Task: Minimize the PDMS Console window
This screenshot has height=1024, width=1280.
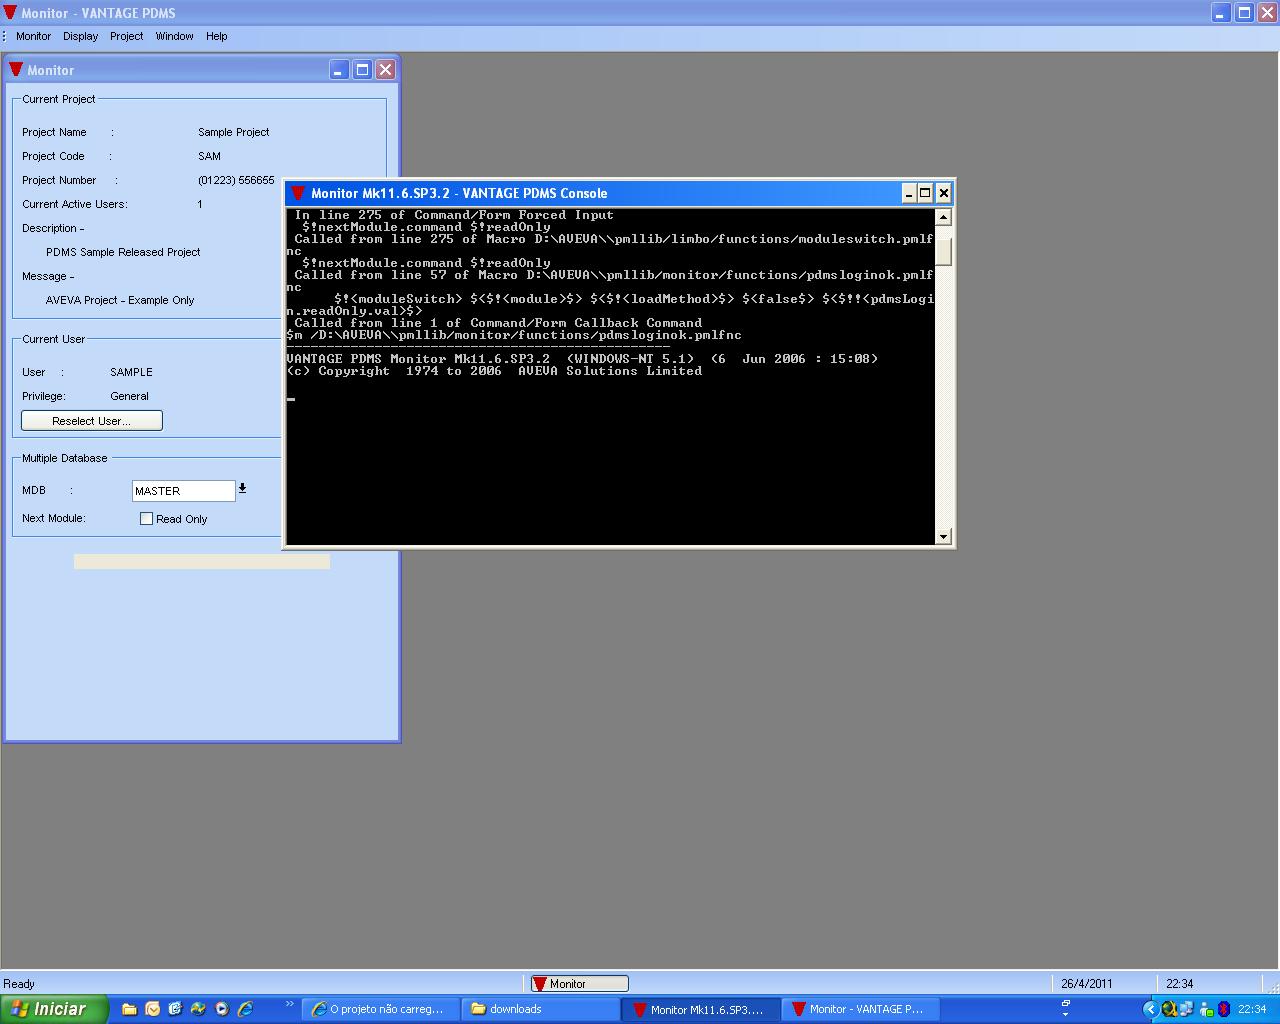Action: [909, 193]
